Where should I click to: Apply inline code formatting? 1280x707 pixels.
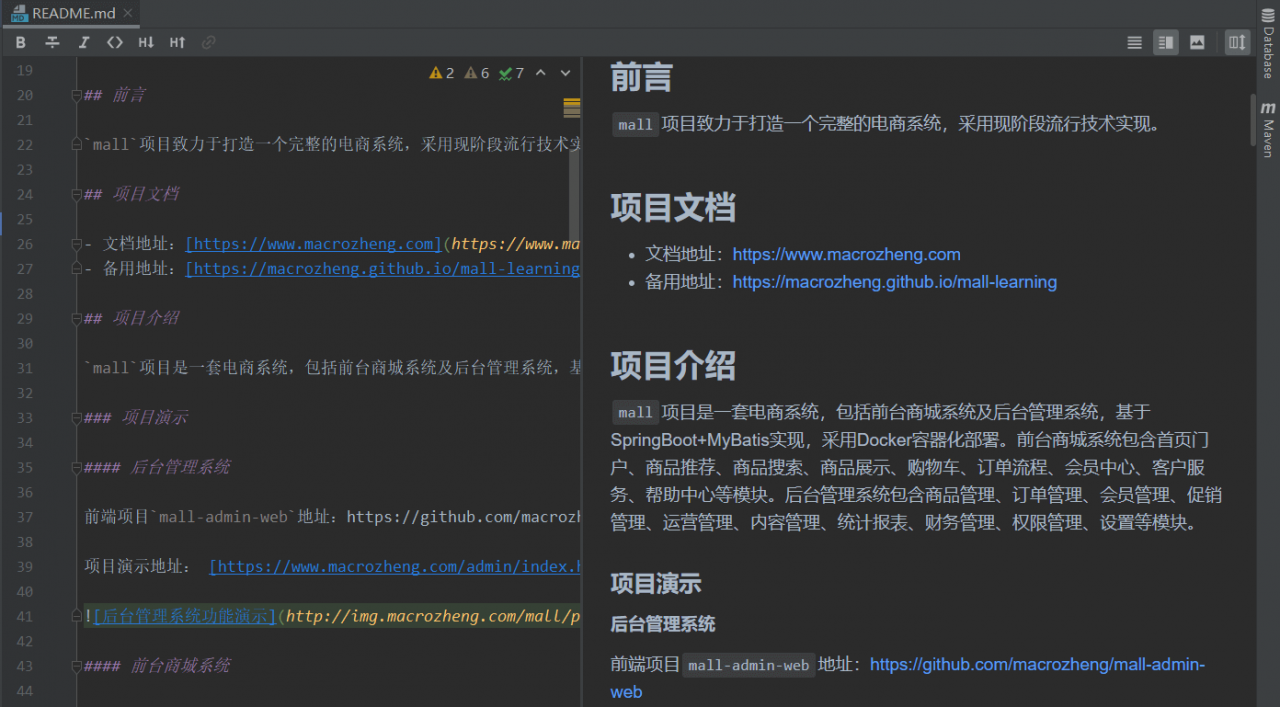coord(115,42)
